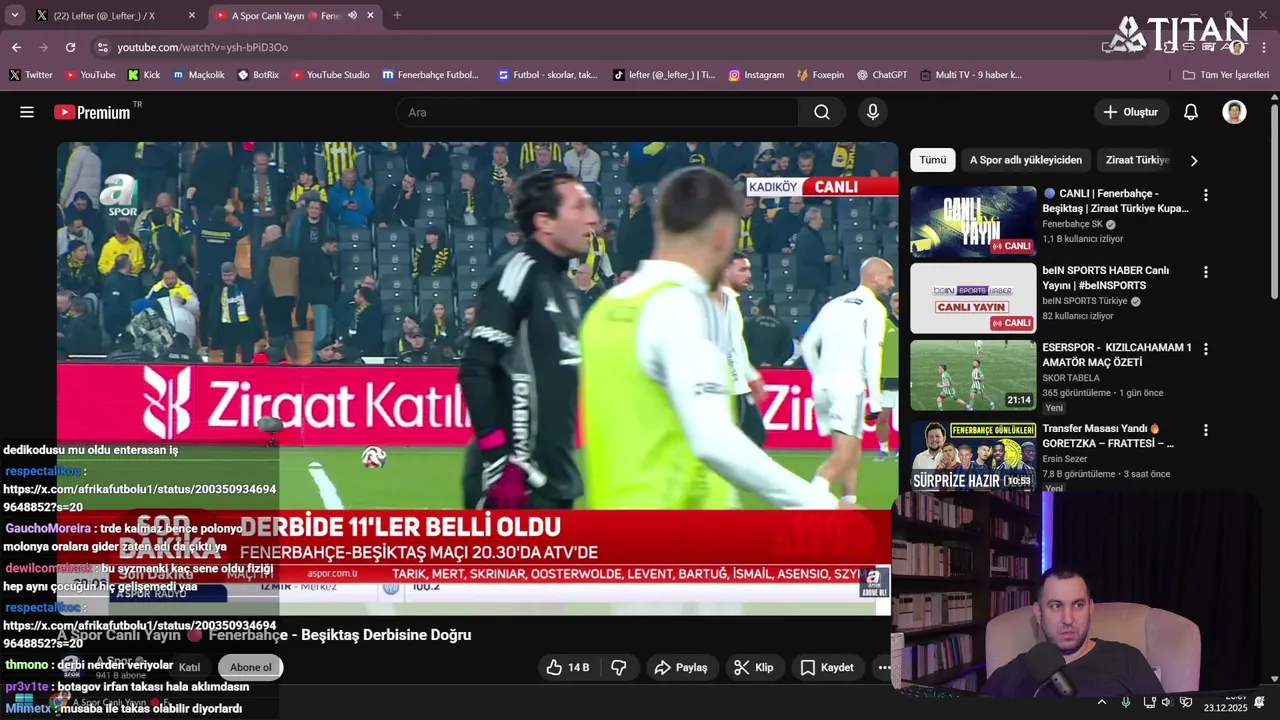Viewport: 1280px width, 720px height.
Task: Open the Tüm Yer İşaretleri folder
Action: click(1225, 75)
